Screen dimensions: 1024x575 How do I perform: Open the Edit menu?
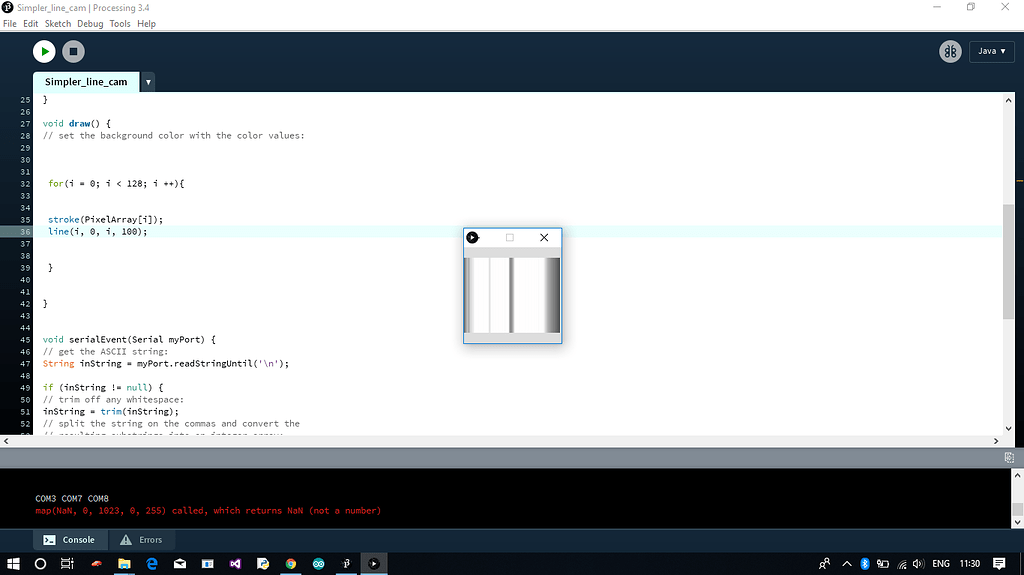click(x=31, y=24)
